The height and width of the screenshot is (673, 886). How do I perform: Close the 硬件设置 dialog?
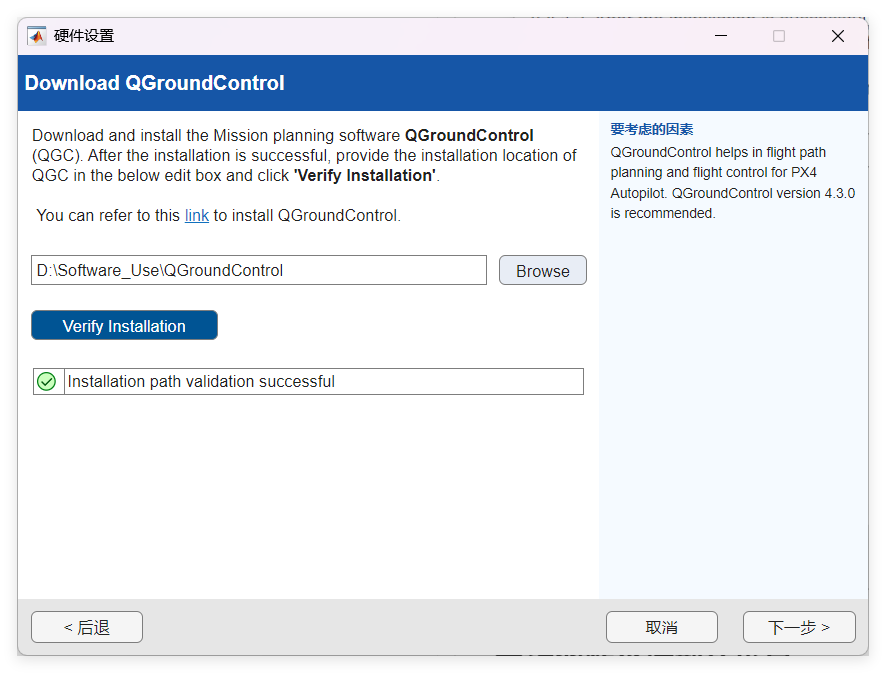click(838, 36)
